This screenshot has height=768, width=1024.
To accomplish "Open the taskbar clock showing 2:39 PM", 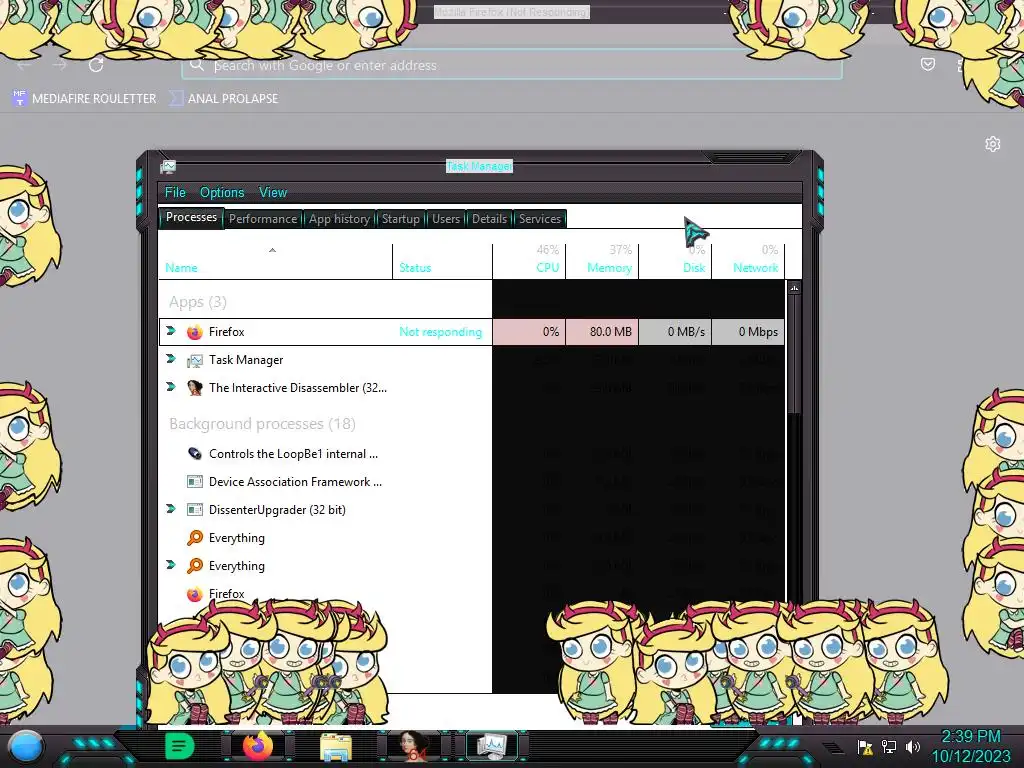I will point(970,746).
